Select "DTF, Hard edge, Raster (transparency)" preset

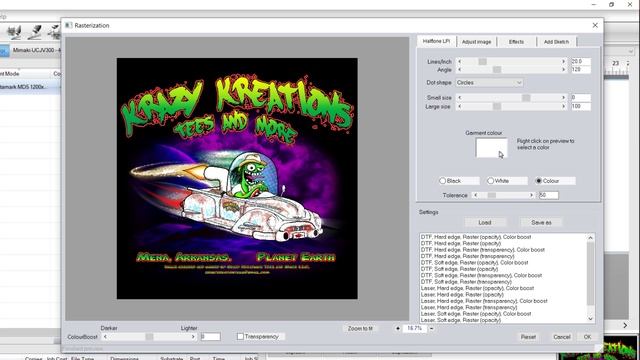(x=467, y=256)
